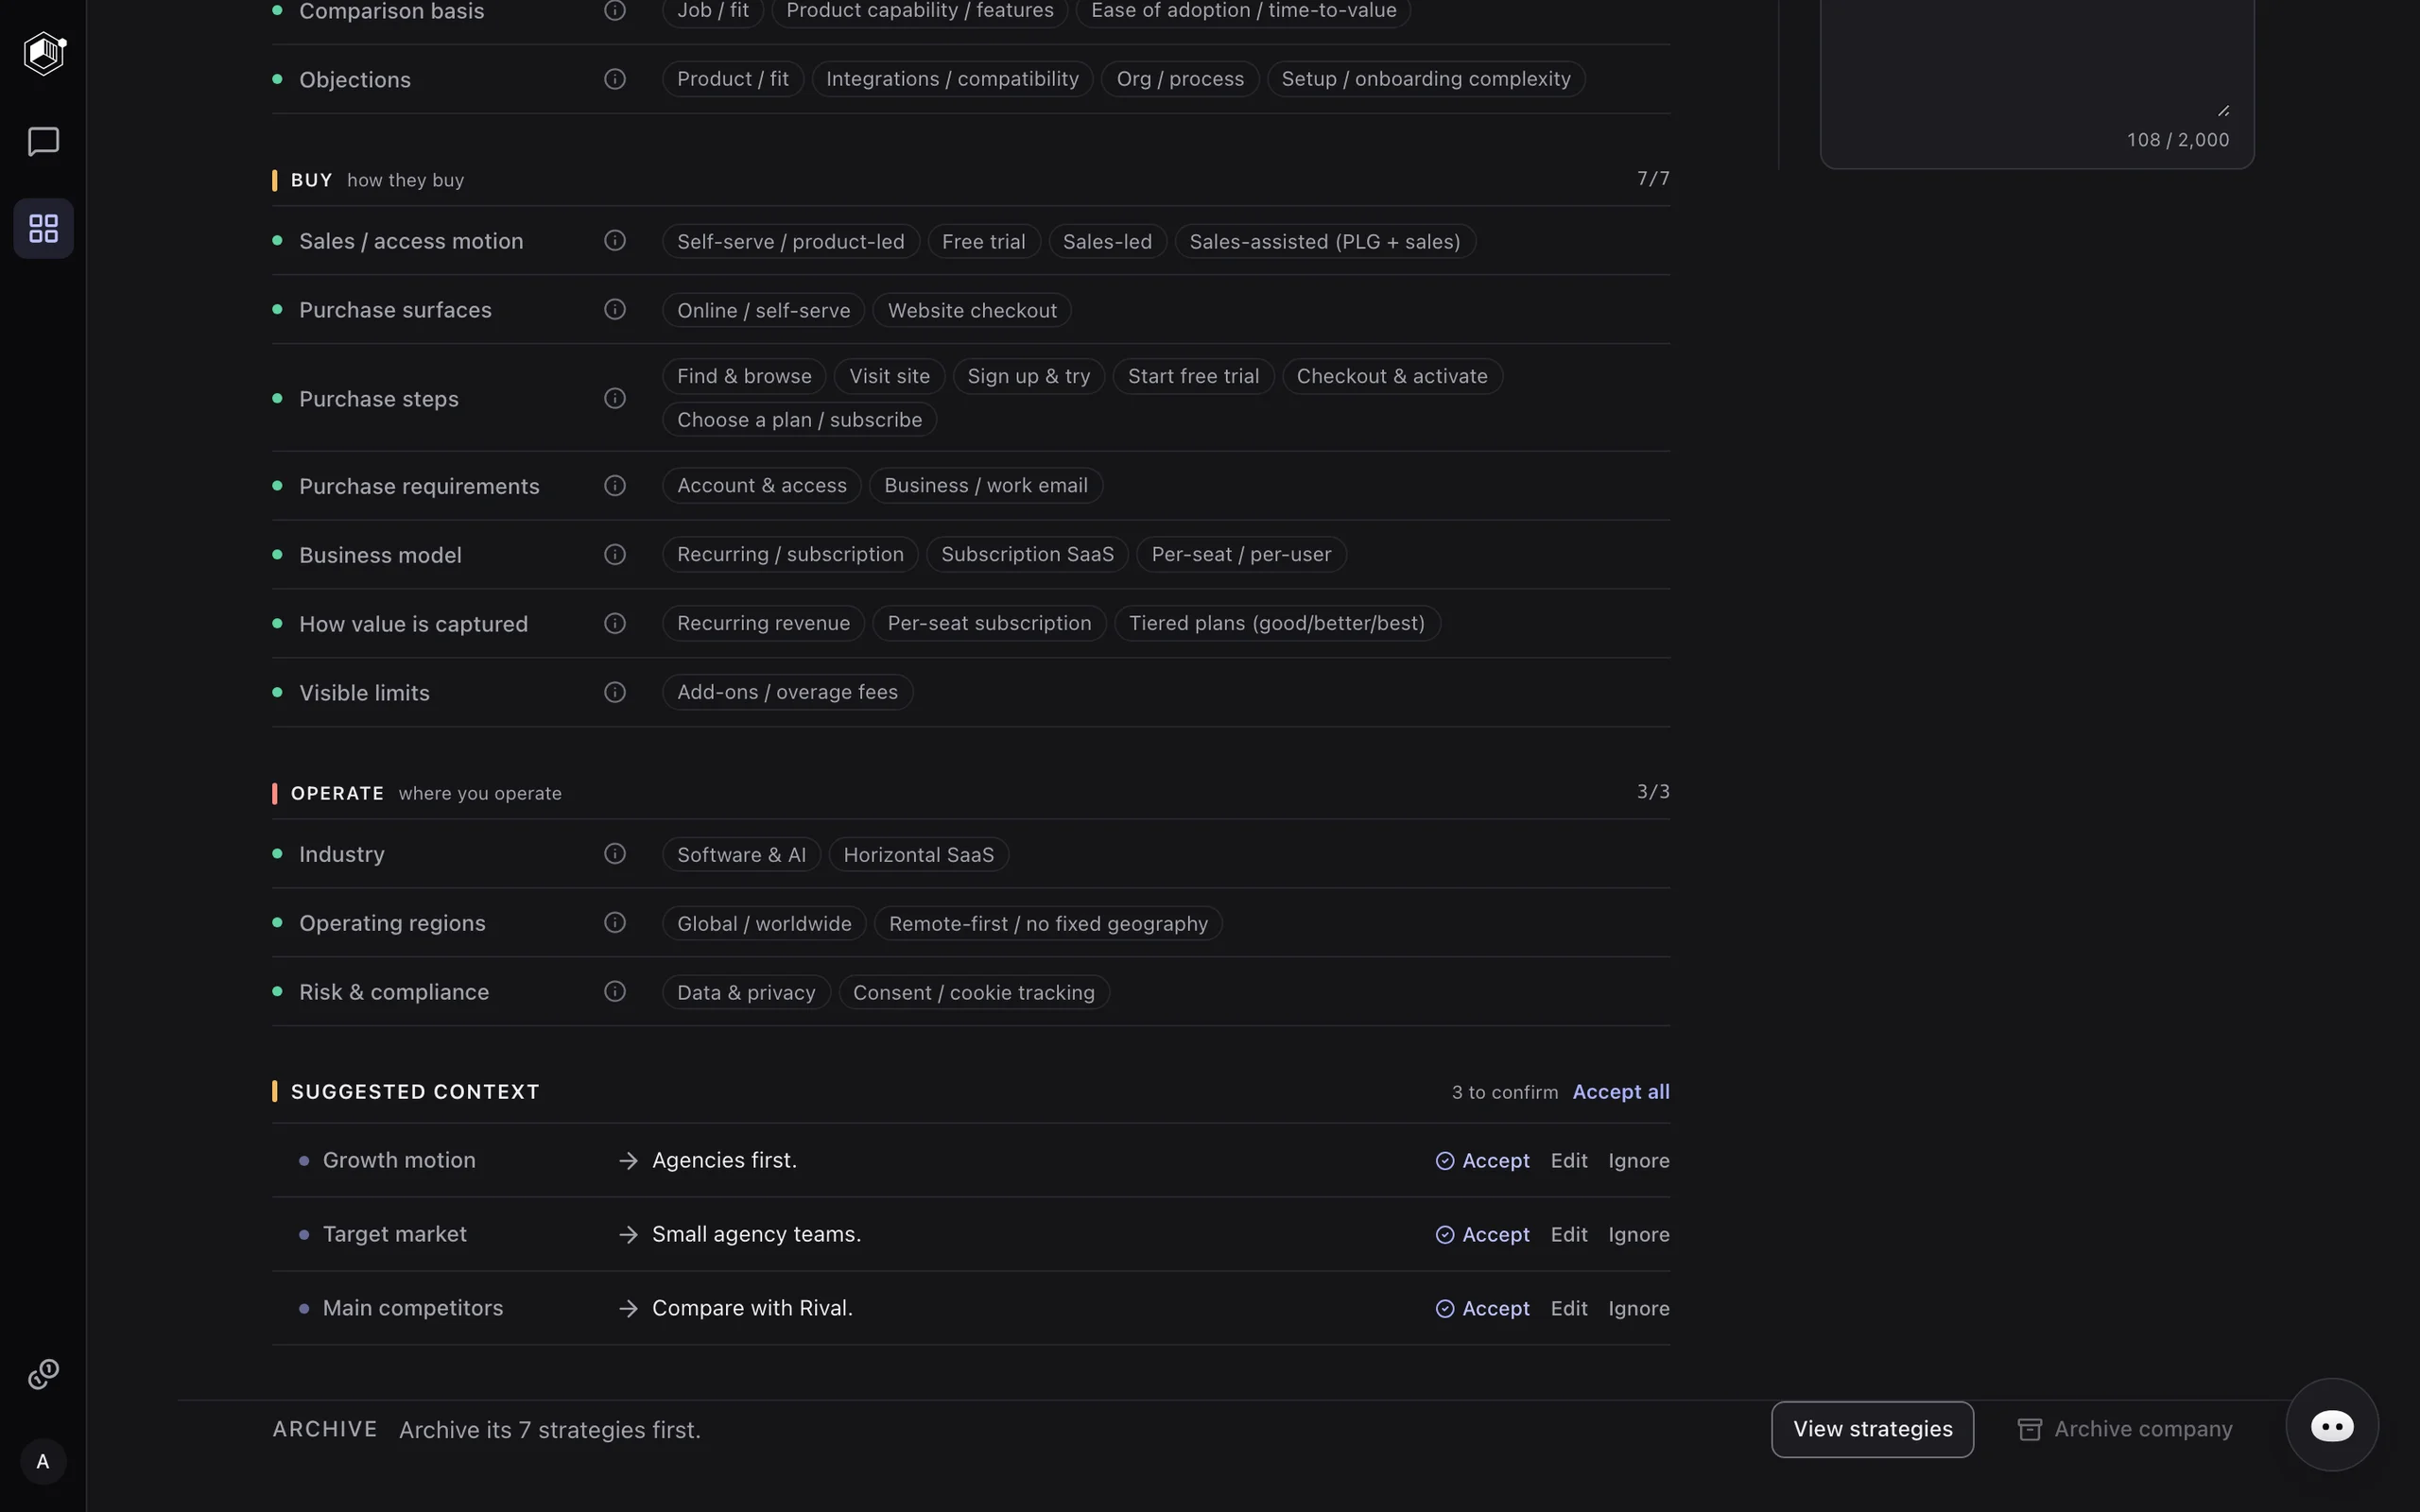Image resolution: width=2420 pixels, height=1512 pixels.
Task: Click the Global / worldwide tag
Action: click(x=764, y=924)
